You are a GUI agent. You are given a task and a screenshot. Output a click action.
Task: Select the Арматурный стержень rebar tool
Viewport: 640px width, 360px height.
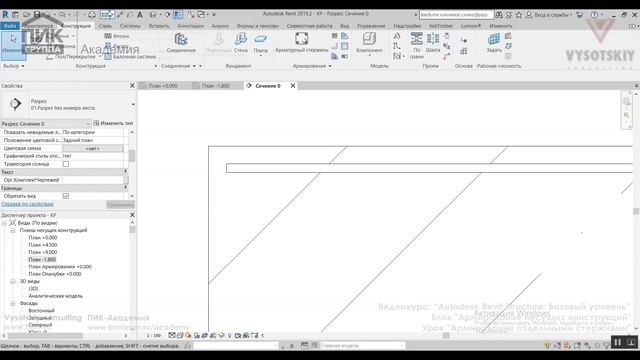coord(302,43)
